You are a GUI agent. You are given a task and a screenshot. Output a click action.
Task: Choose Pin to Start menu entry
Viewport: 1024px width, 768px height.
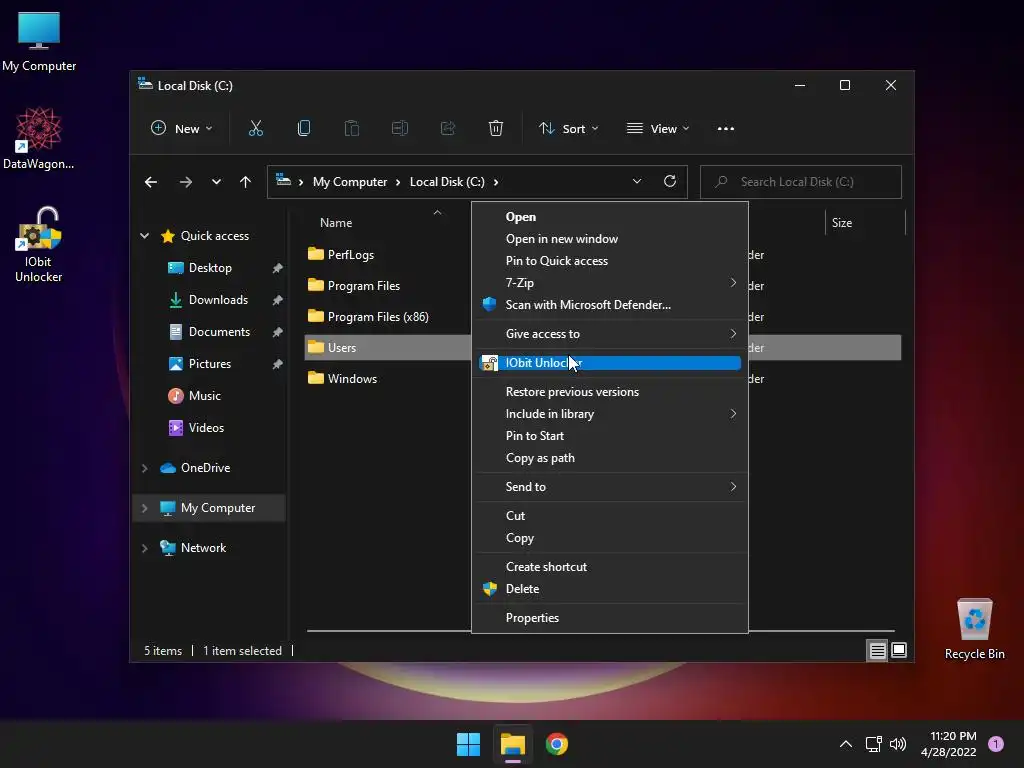(610, 436)
